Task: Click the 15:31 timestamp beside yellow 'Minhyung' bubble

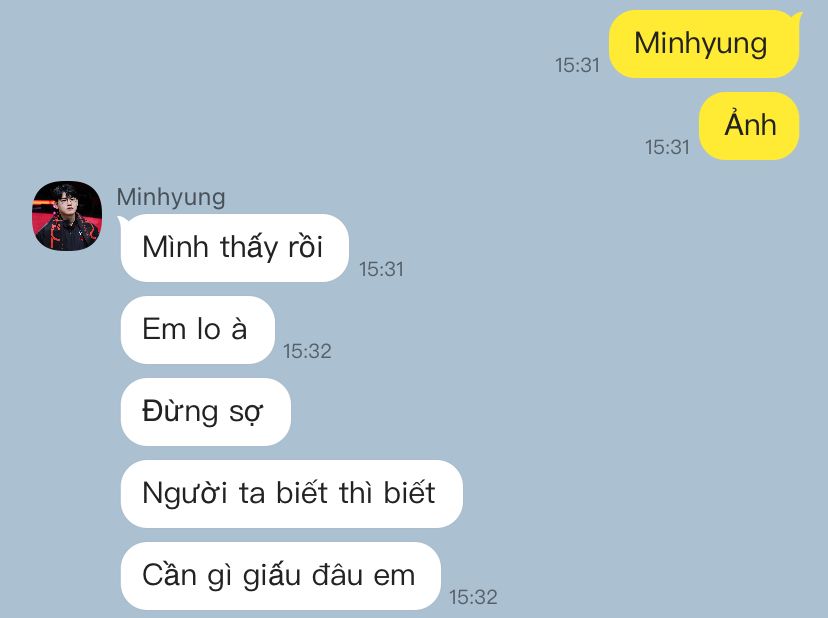Action: pyautogui.click(x=577, y=65)
